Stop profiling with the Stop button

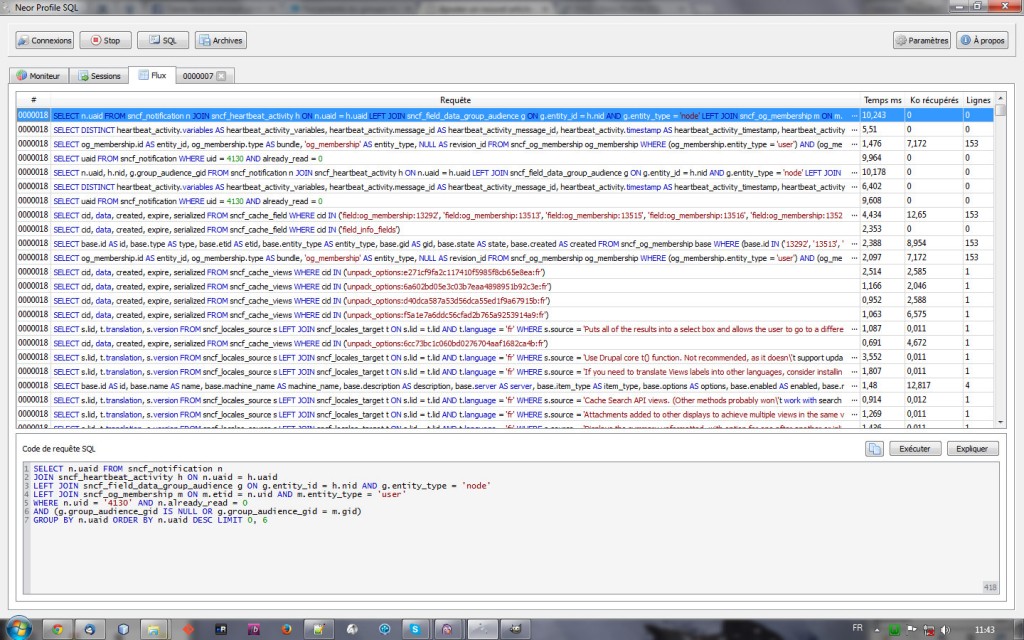[x=104, y=41]
